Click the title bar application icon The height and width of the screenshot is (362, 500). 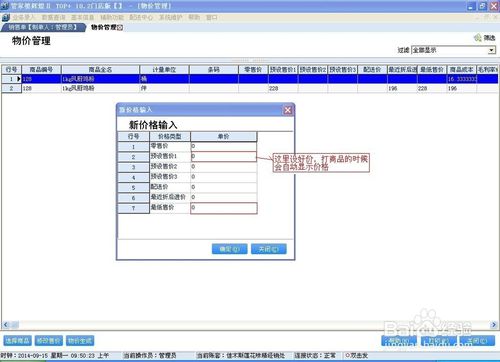pos(5,6)
